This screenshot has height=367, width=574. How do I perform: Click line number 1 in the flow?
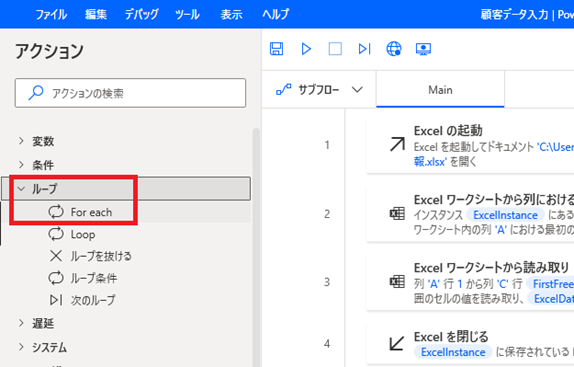(327, 145)
